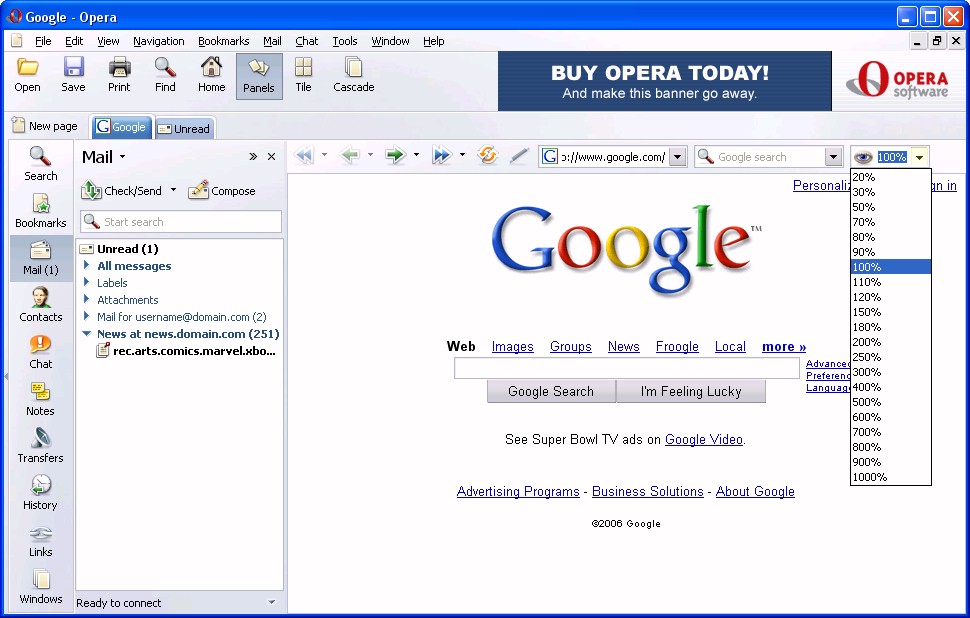This screenshot has height=618, width=970.
Task: Click the Buy Opera Today banner
Action: [x=664, y=81]
